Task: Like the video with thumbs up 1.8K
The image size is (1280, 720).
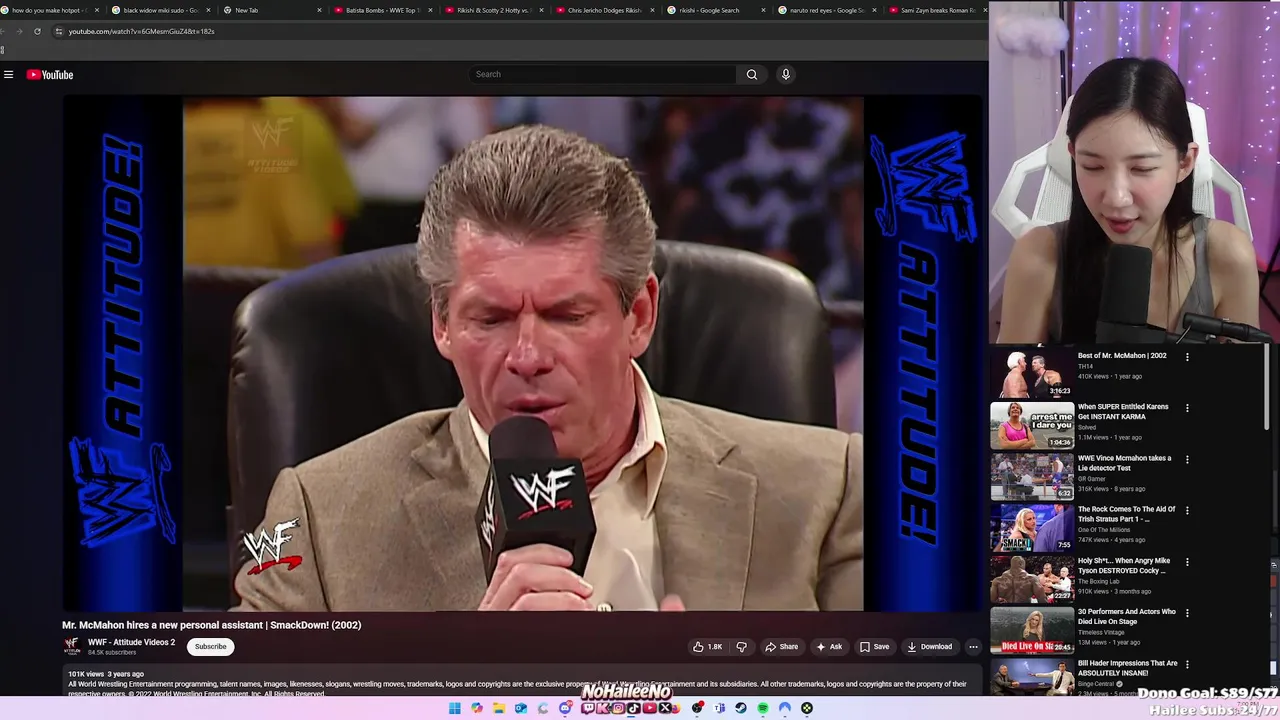Action: [707, 647]
